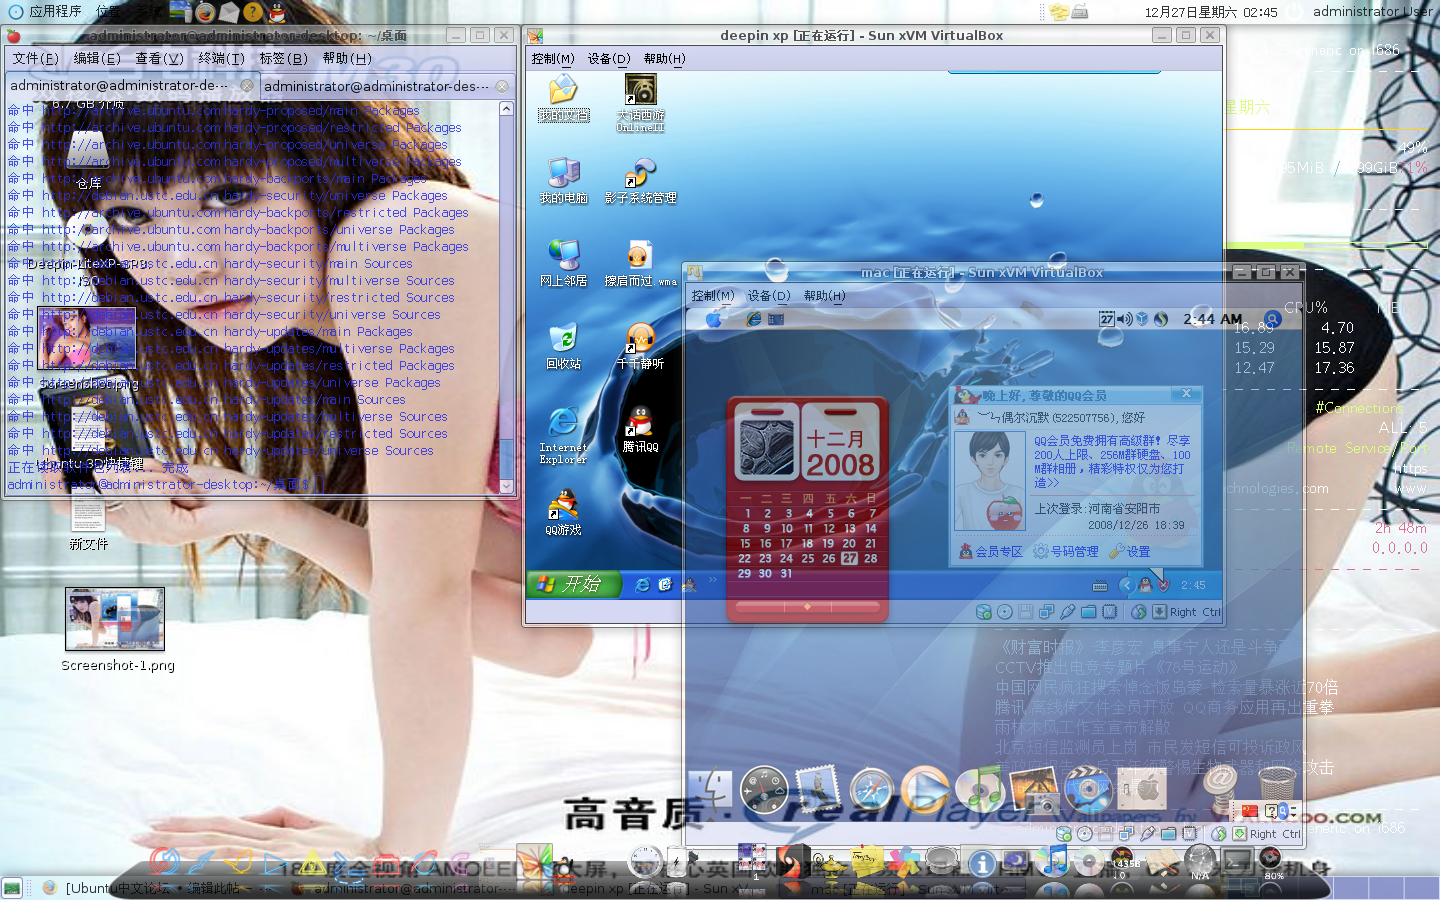Click the volume icon in the mac menu bar
Image resolution: width=1440 pixels, height=900 pixels.
(1124, 319)
